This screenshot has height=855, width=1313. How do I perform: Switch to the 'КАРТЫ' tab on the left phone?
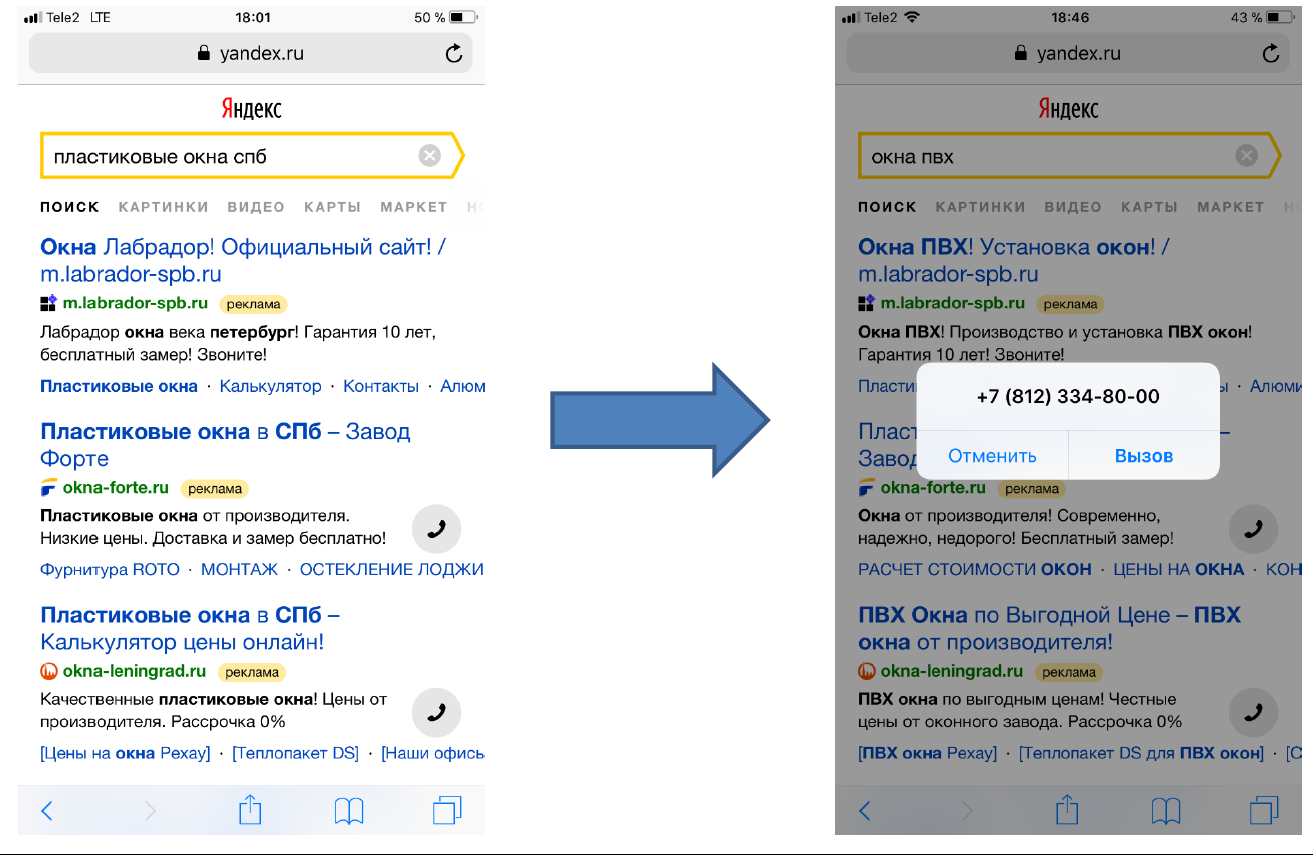pyautogui.click(x=332, y=207)
